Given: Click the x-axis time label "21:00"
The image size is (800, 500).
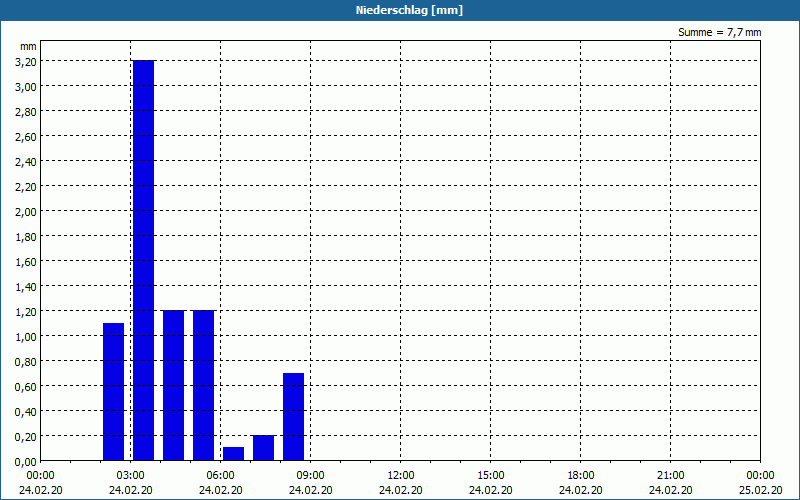Looking at the screenshot, I should coord(670,476).
